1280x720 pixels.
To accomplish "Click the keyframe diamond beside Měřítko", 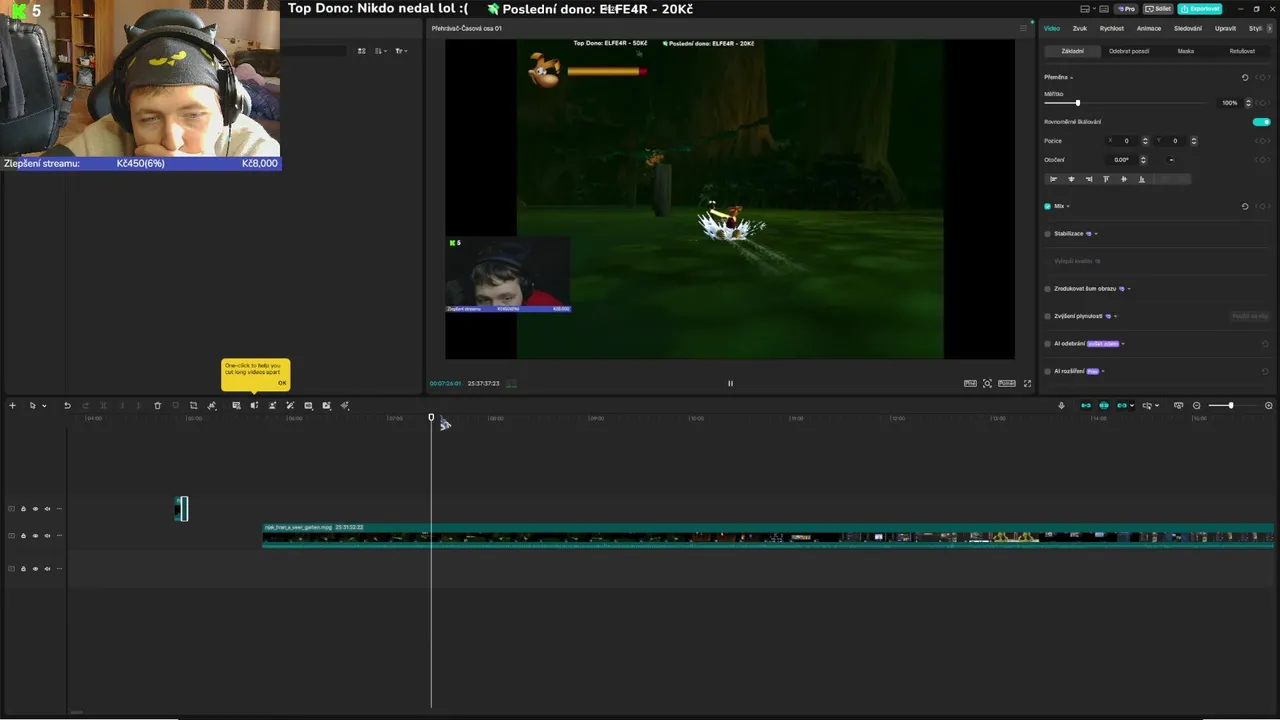I will [1263, 103].
